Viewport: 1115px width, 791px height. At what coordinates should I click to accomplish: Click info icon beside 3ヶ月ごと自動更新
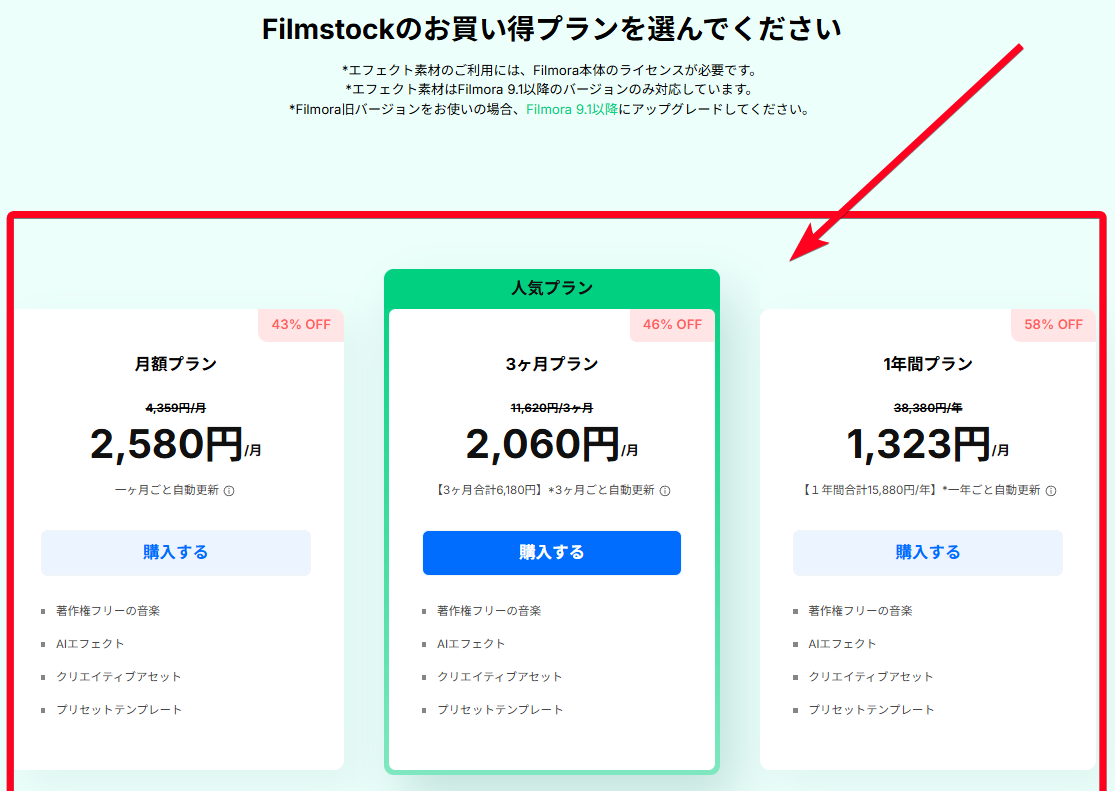[x=665, y=491]
